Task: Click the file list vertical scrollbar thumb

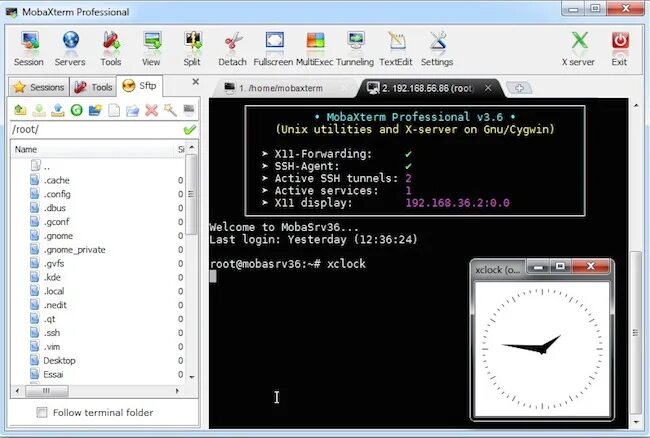Action: point(191,194)
